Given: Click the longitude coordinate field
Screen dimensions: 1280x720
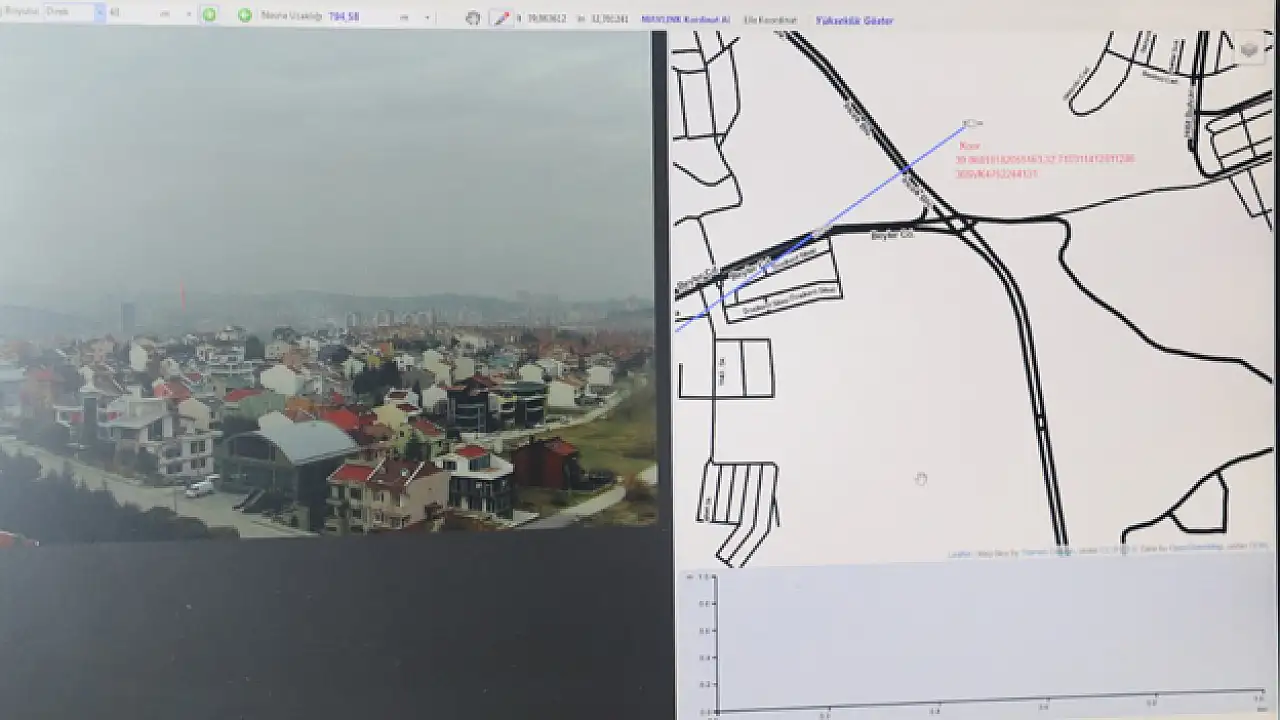Looking at the screenshot, I should [x=609, y=19].
